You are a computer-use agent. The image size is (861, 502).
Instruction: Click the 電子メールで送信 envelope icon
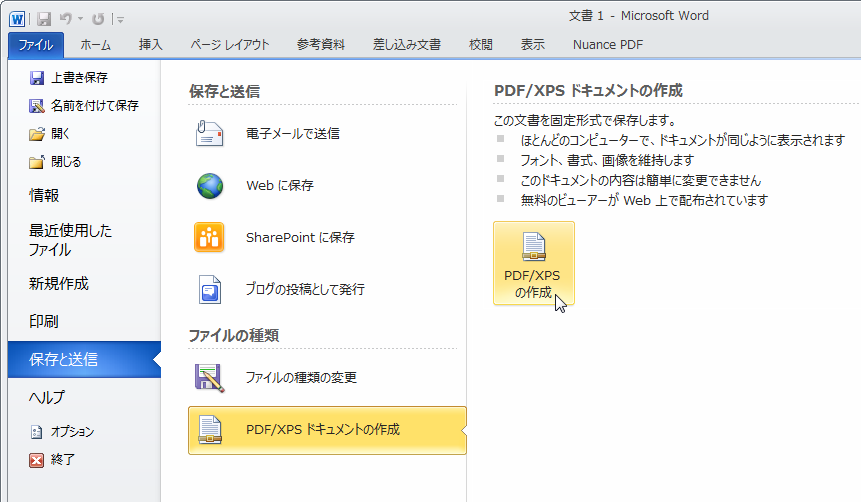[x=209, y=133]
